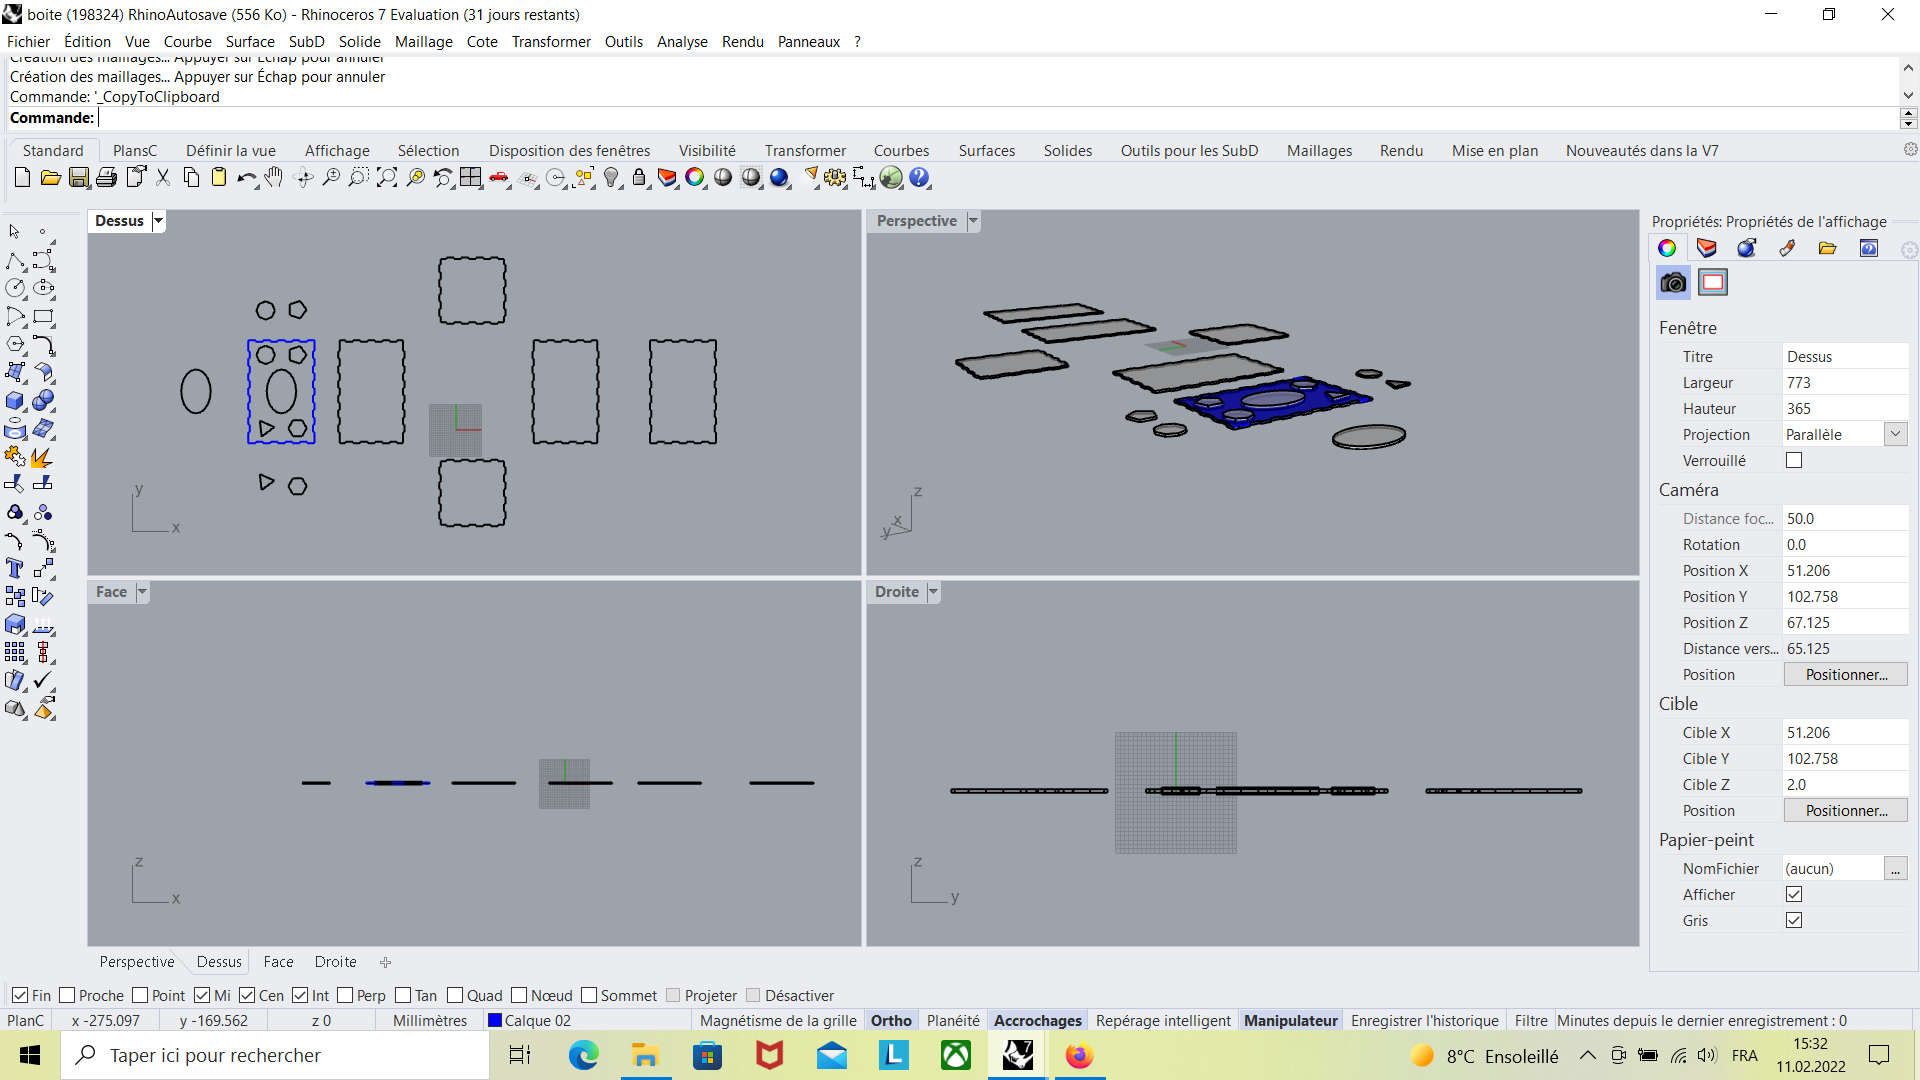This screenshot has height=1080, width=1920.
Task: Click the Save file icon in toolbar
Action: coord(78,178)
